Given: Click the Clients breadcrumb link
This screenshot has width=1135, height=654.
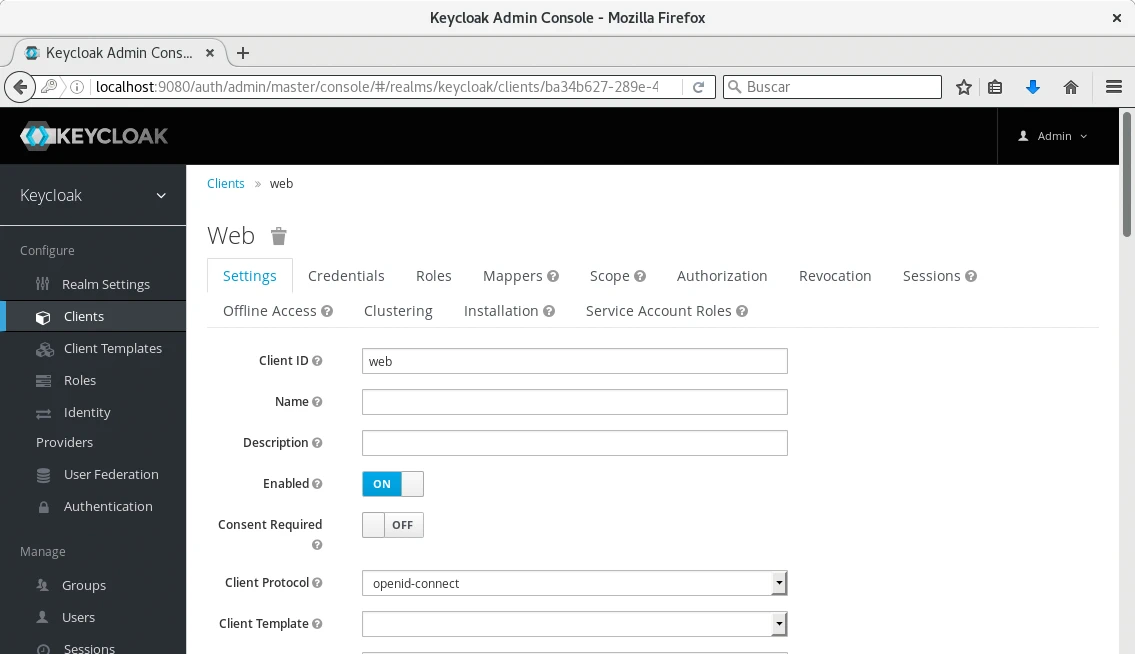Looking at the screenshot, I should (x=226, y=184).
